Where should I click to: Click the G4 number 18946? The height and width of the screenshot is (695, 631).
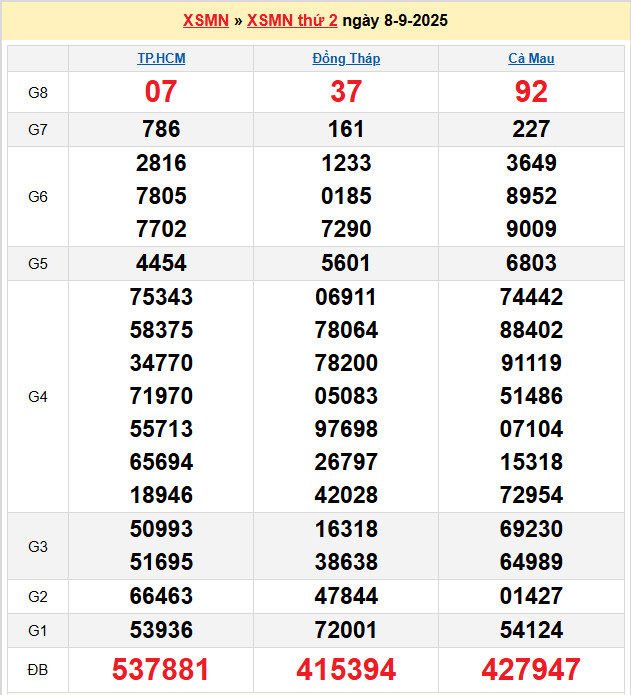(161, 495)
